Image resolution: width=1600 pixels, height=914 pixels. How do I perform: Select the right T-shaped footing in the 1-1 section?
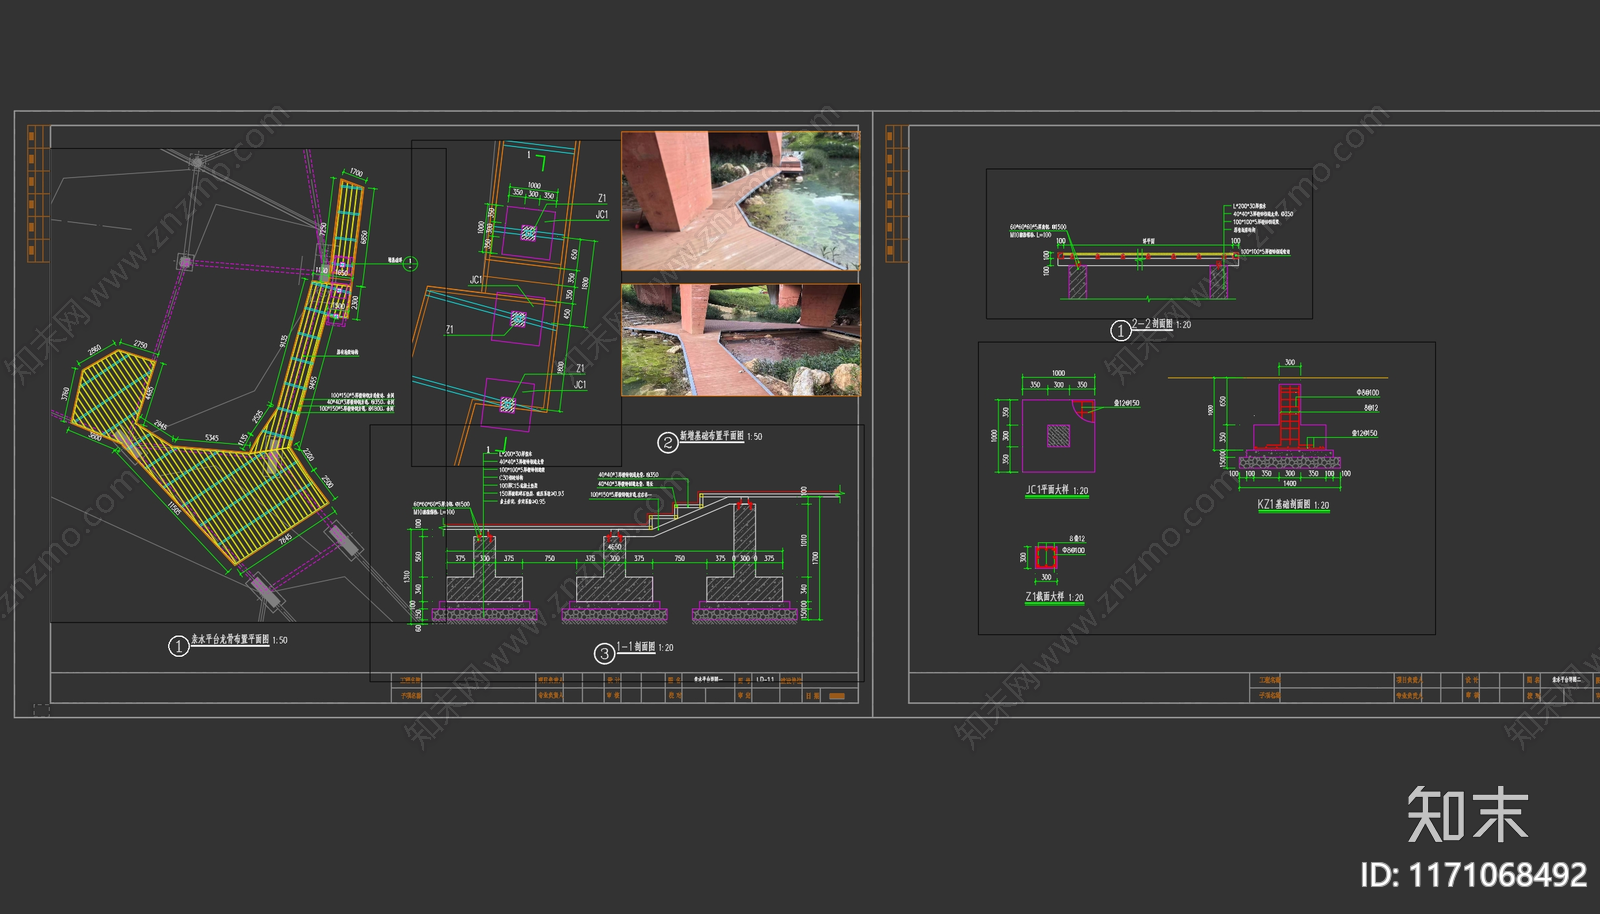pyautogui.click(x=744, y=555)
